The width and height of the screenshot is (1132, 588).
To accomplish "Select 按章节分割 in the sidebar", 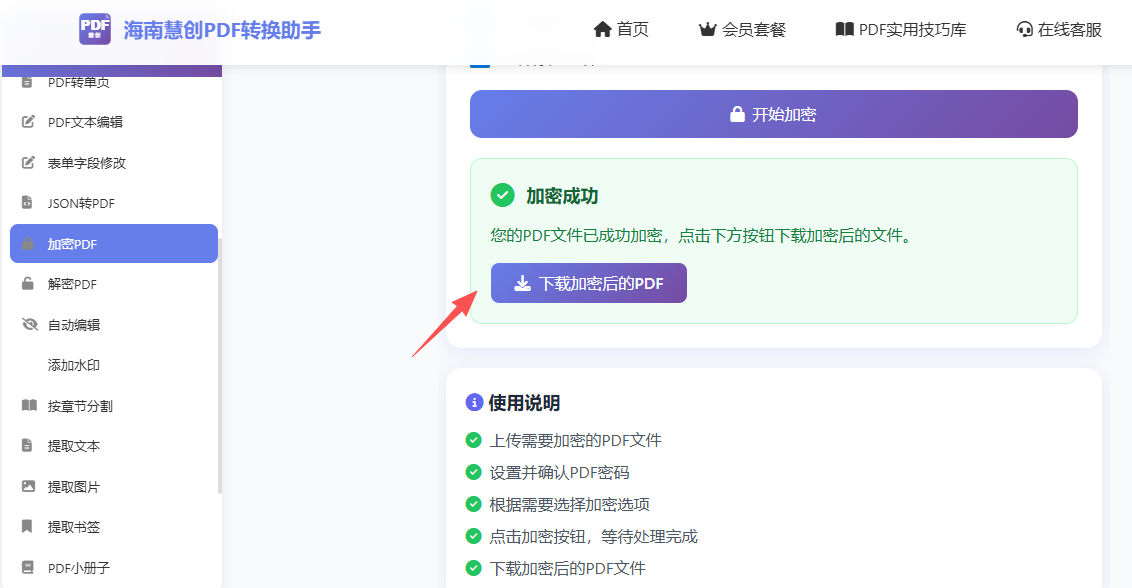I will (114, 405).
